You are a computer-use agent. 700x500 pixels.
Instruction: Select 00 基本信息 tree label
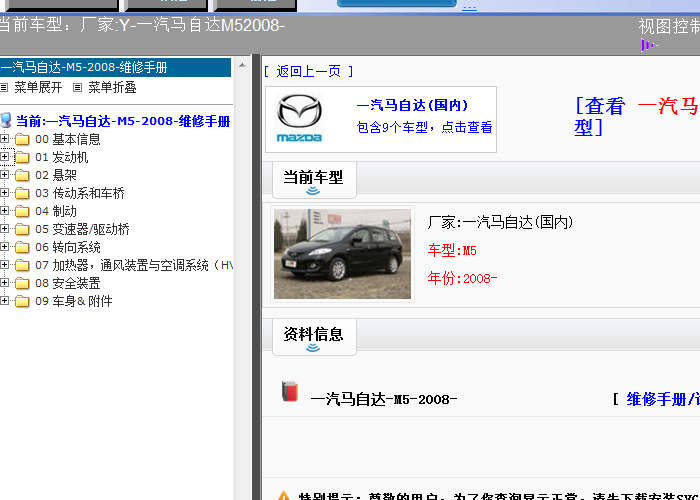[x=68, y=139]
